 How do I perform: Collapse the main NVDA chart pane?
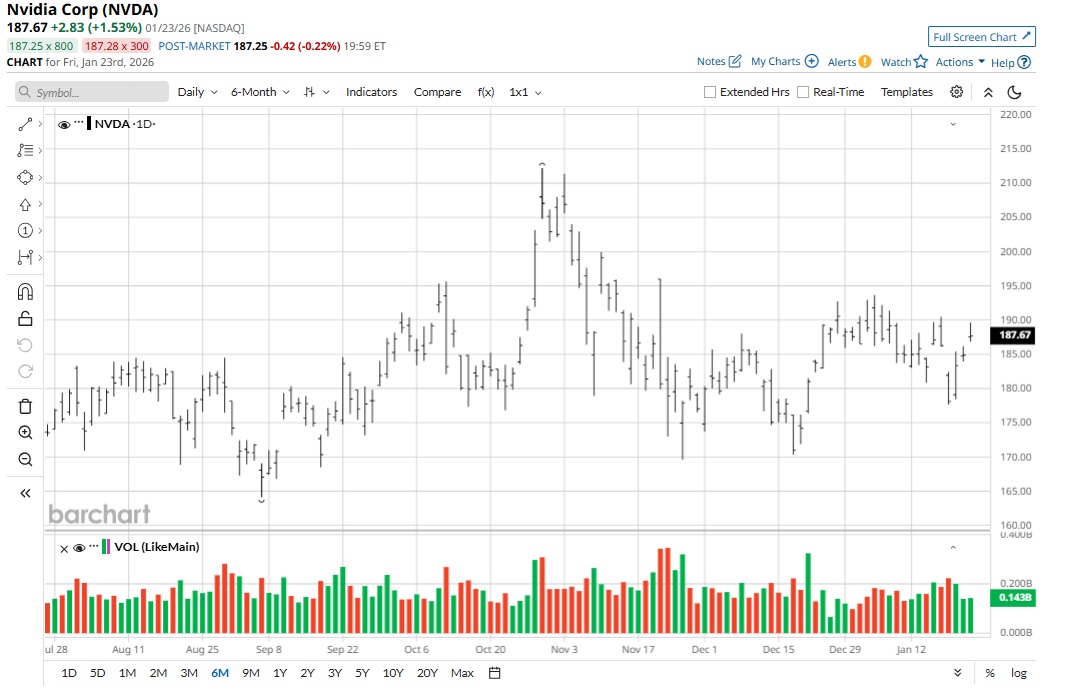953,124
